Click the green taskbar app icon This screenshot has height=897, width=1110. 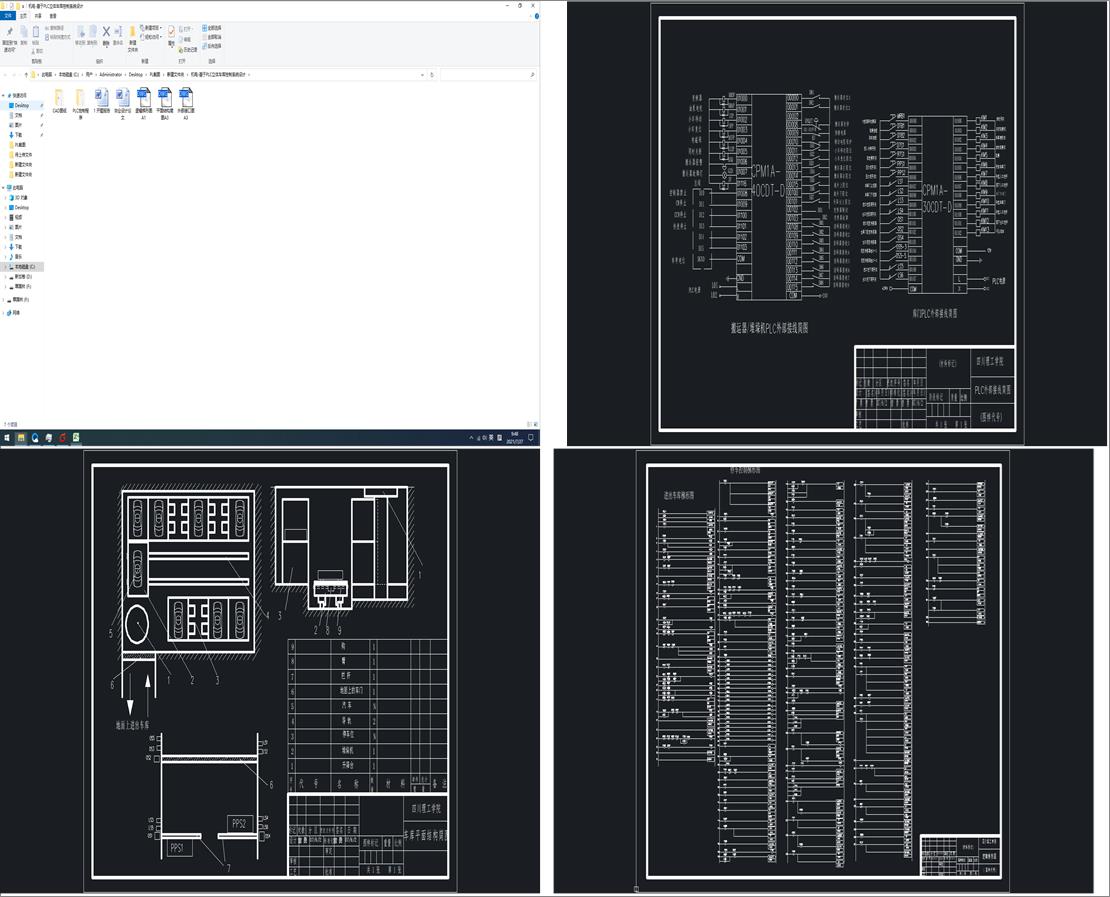[76, 438]
